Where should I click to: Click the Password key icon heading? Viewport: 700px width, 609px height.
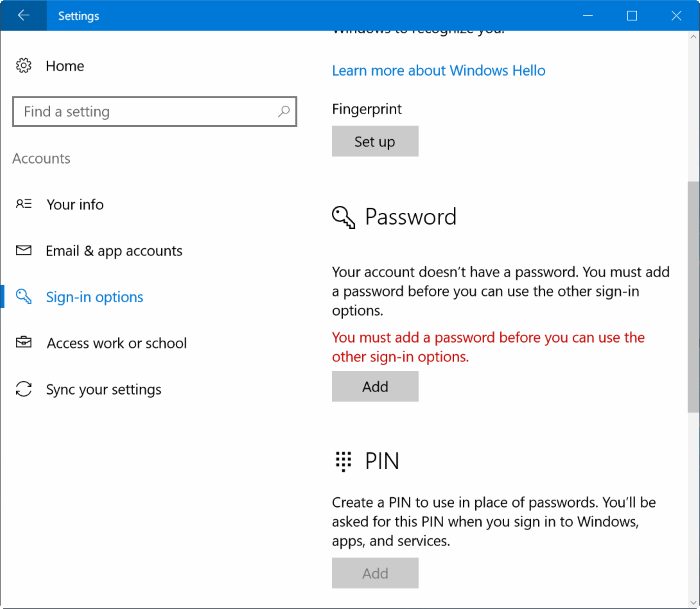pos(343,217)
